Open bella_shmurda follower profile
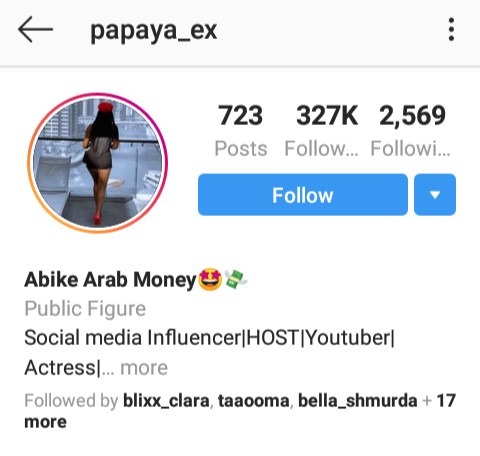480x456 pixels. (357, 400)
